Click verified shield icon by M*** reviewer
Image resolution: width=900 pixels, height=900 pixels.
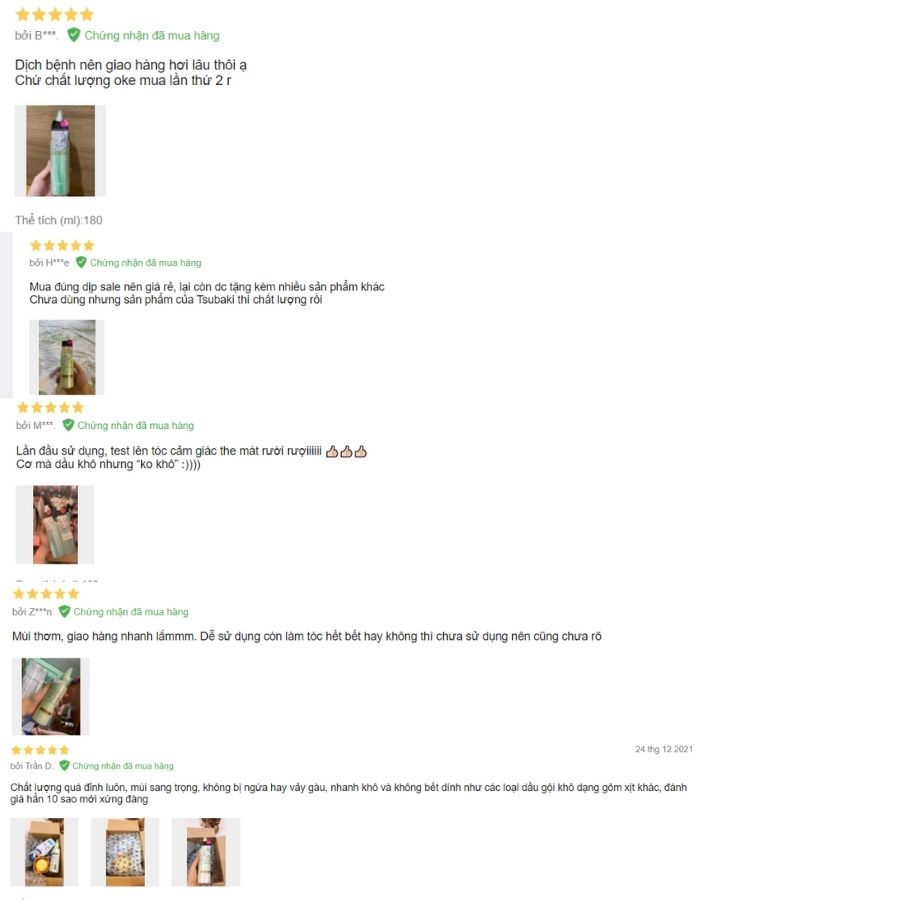pyautogui.click(x=68, y=425)
